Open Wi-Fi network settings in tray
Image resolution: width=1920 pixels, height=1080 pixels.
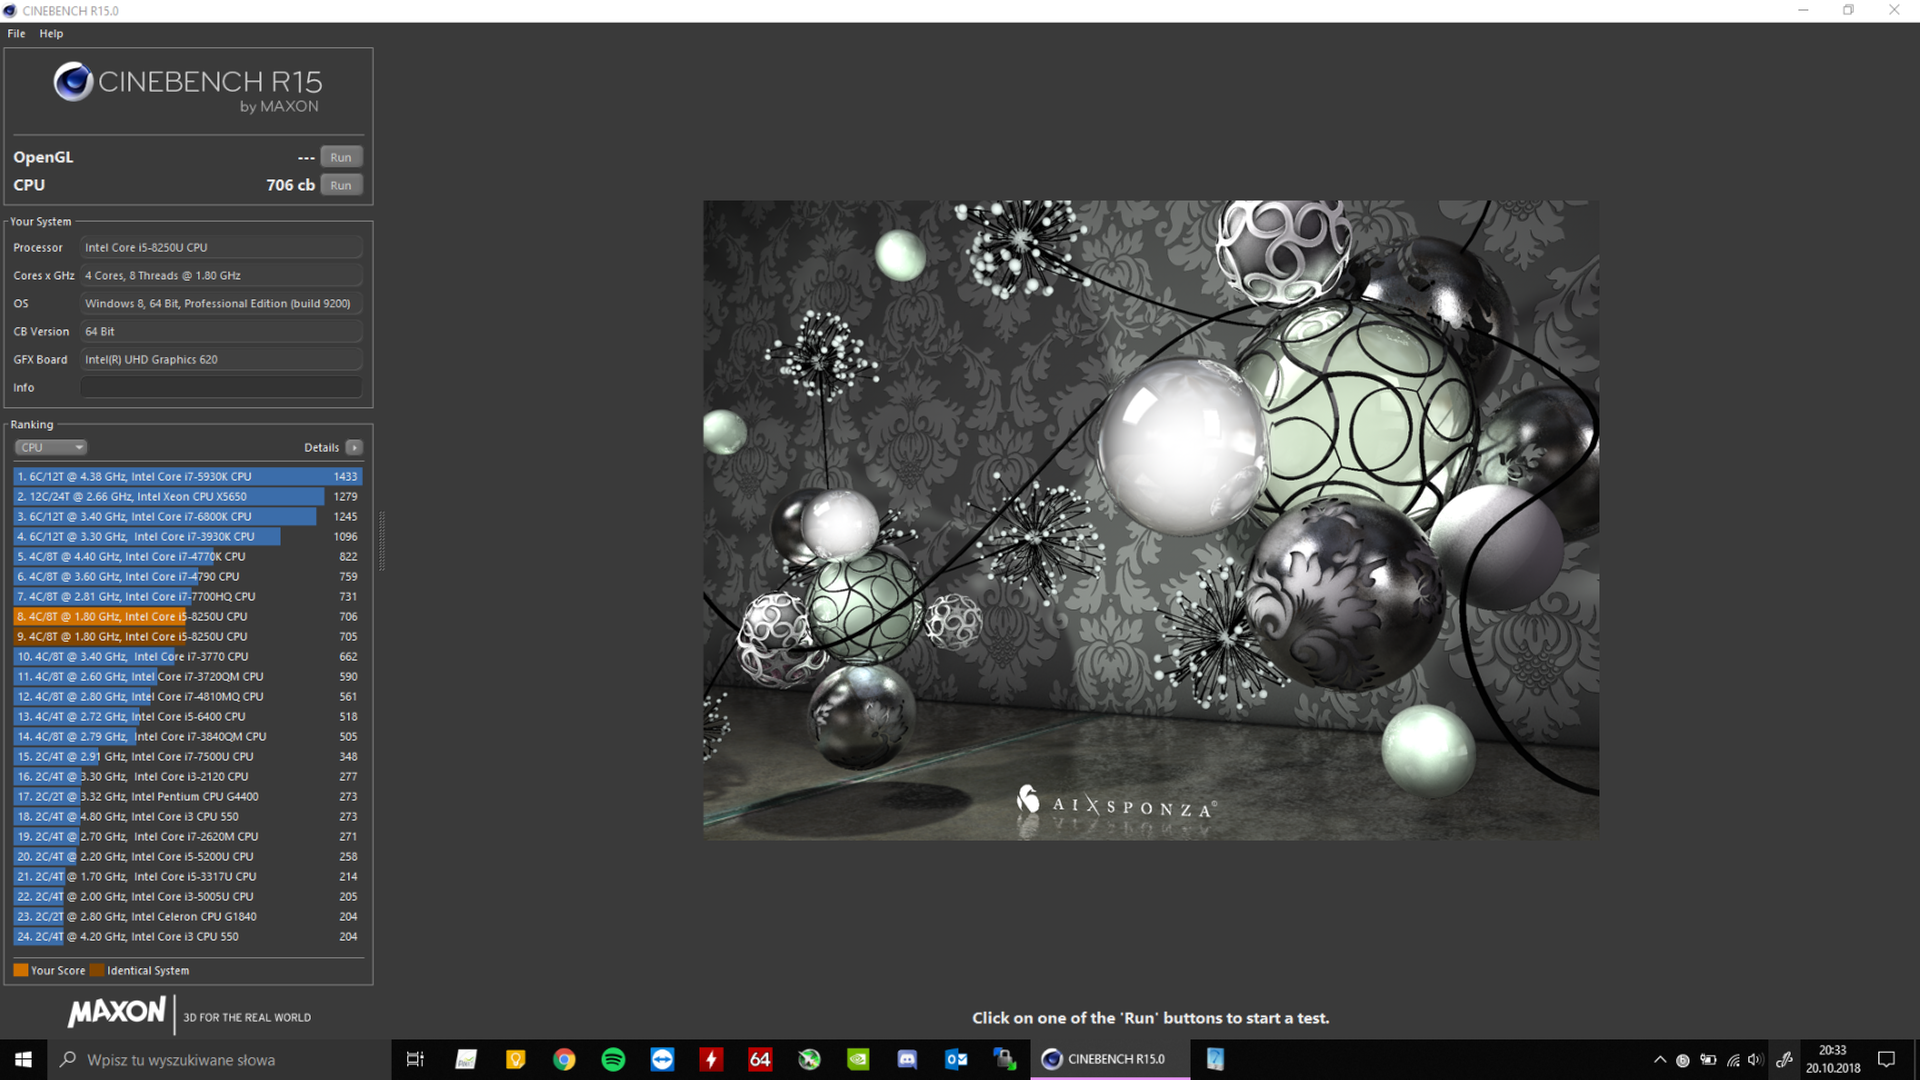(1733, 1060)
